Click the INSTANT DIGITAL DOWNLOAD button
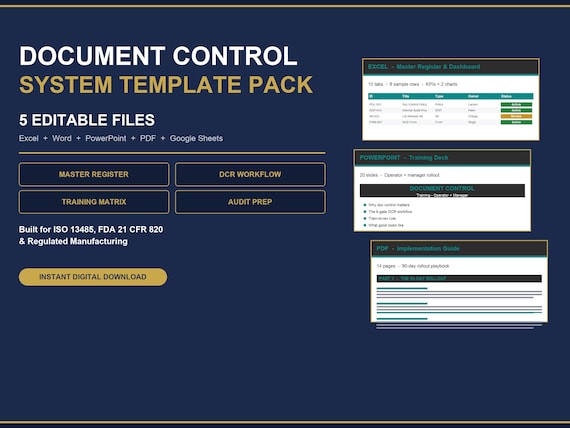The width and height of the screenshot is (570, 428). point(93,277)
